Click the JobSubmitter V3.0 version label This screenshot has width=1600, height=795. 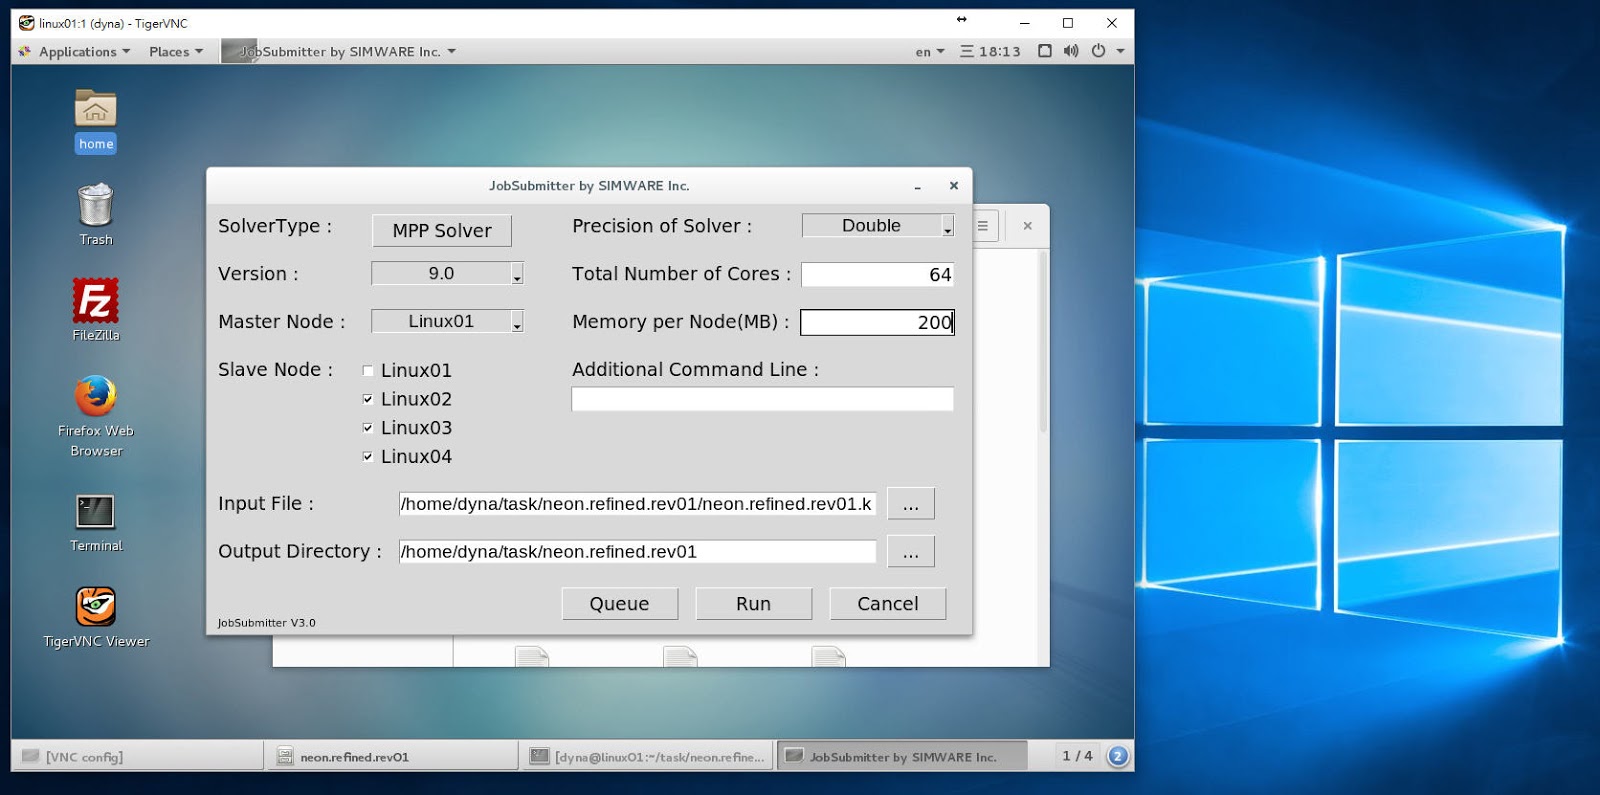click(x=267, y=623)
